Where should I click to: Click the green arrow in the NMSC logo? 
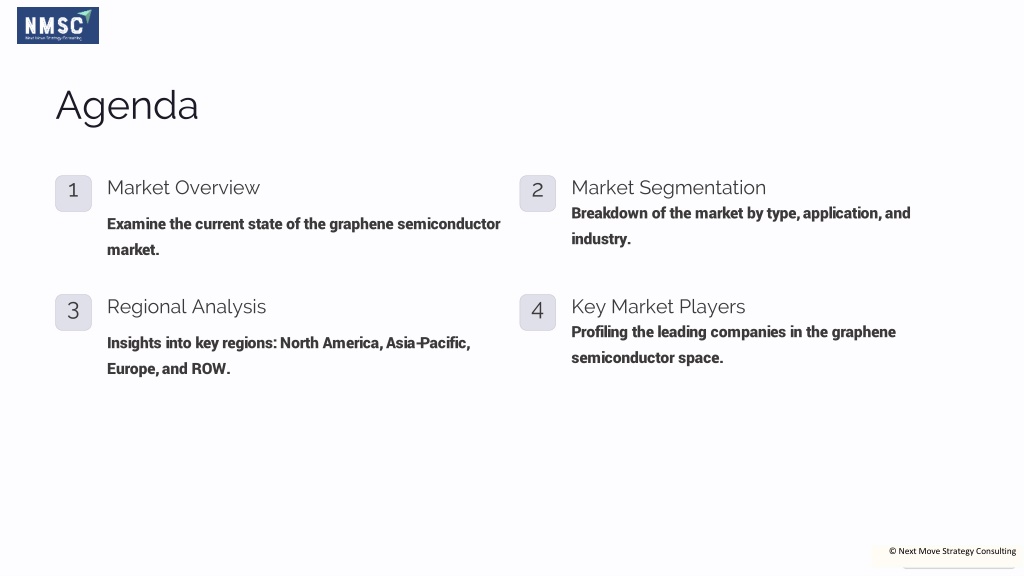click(x=85, y=16)
